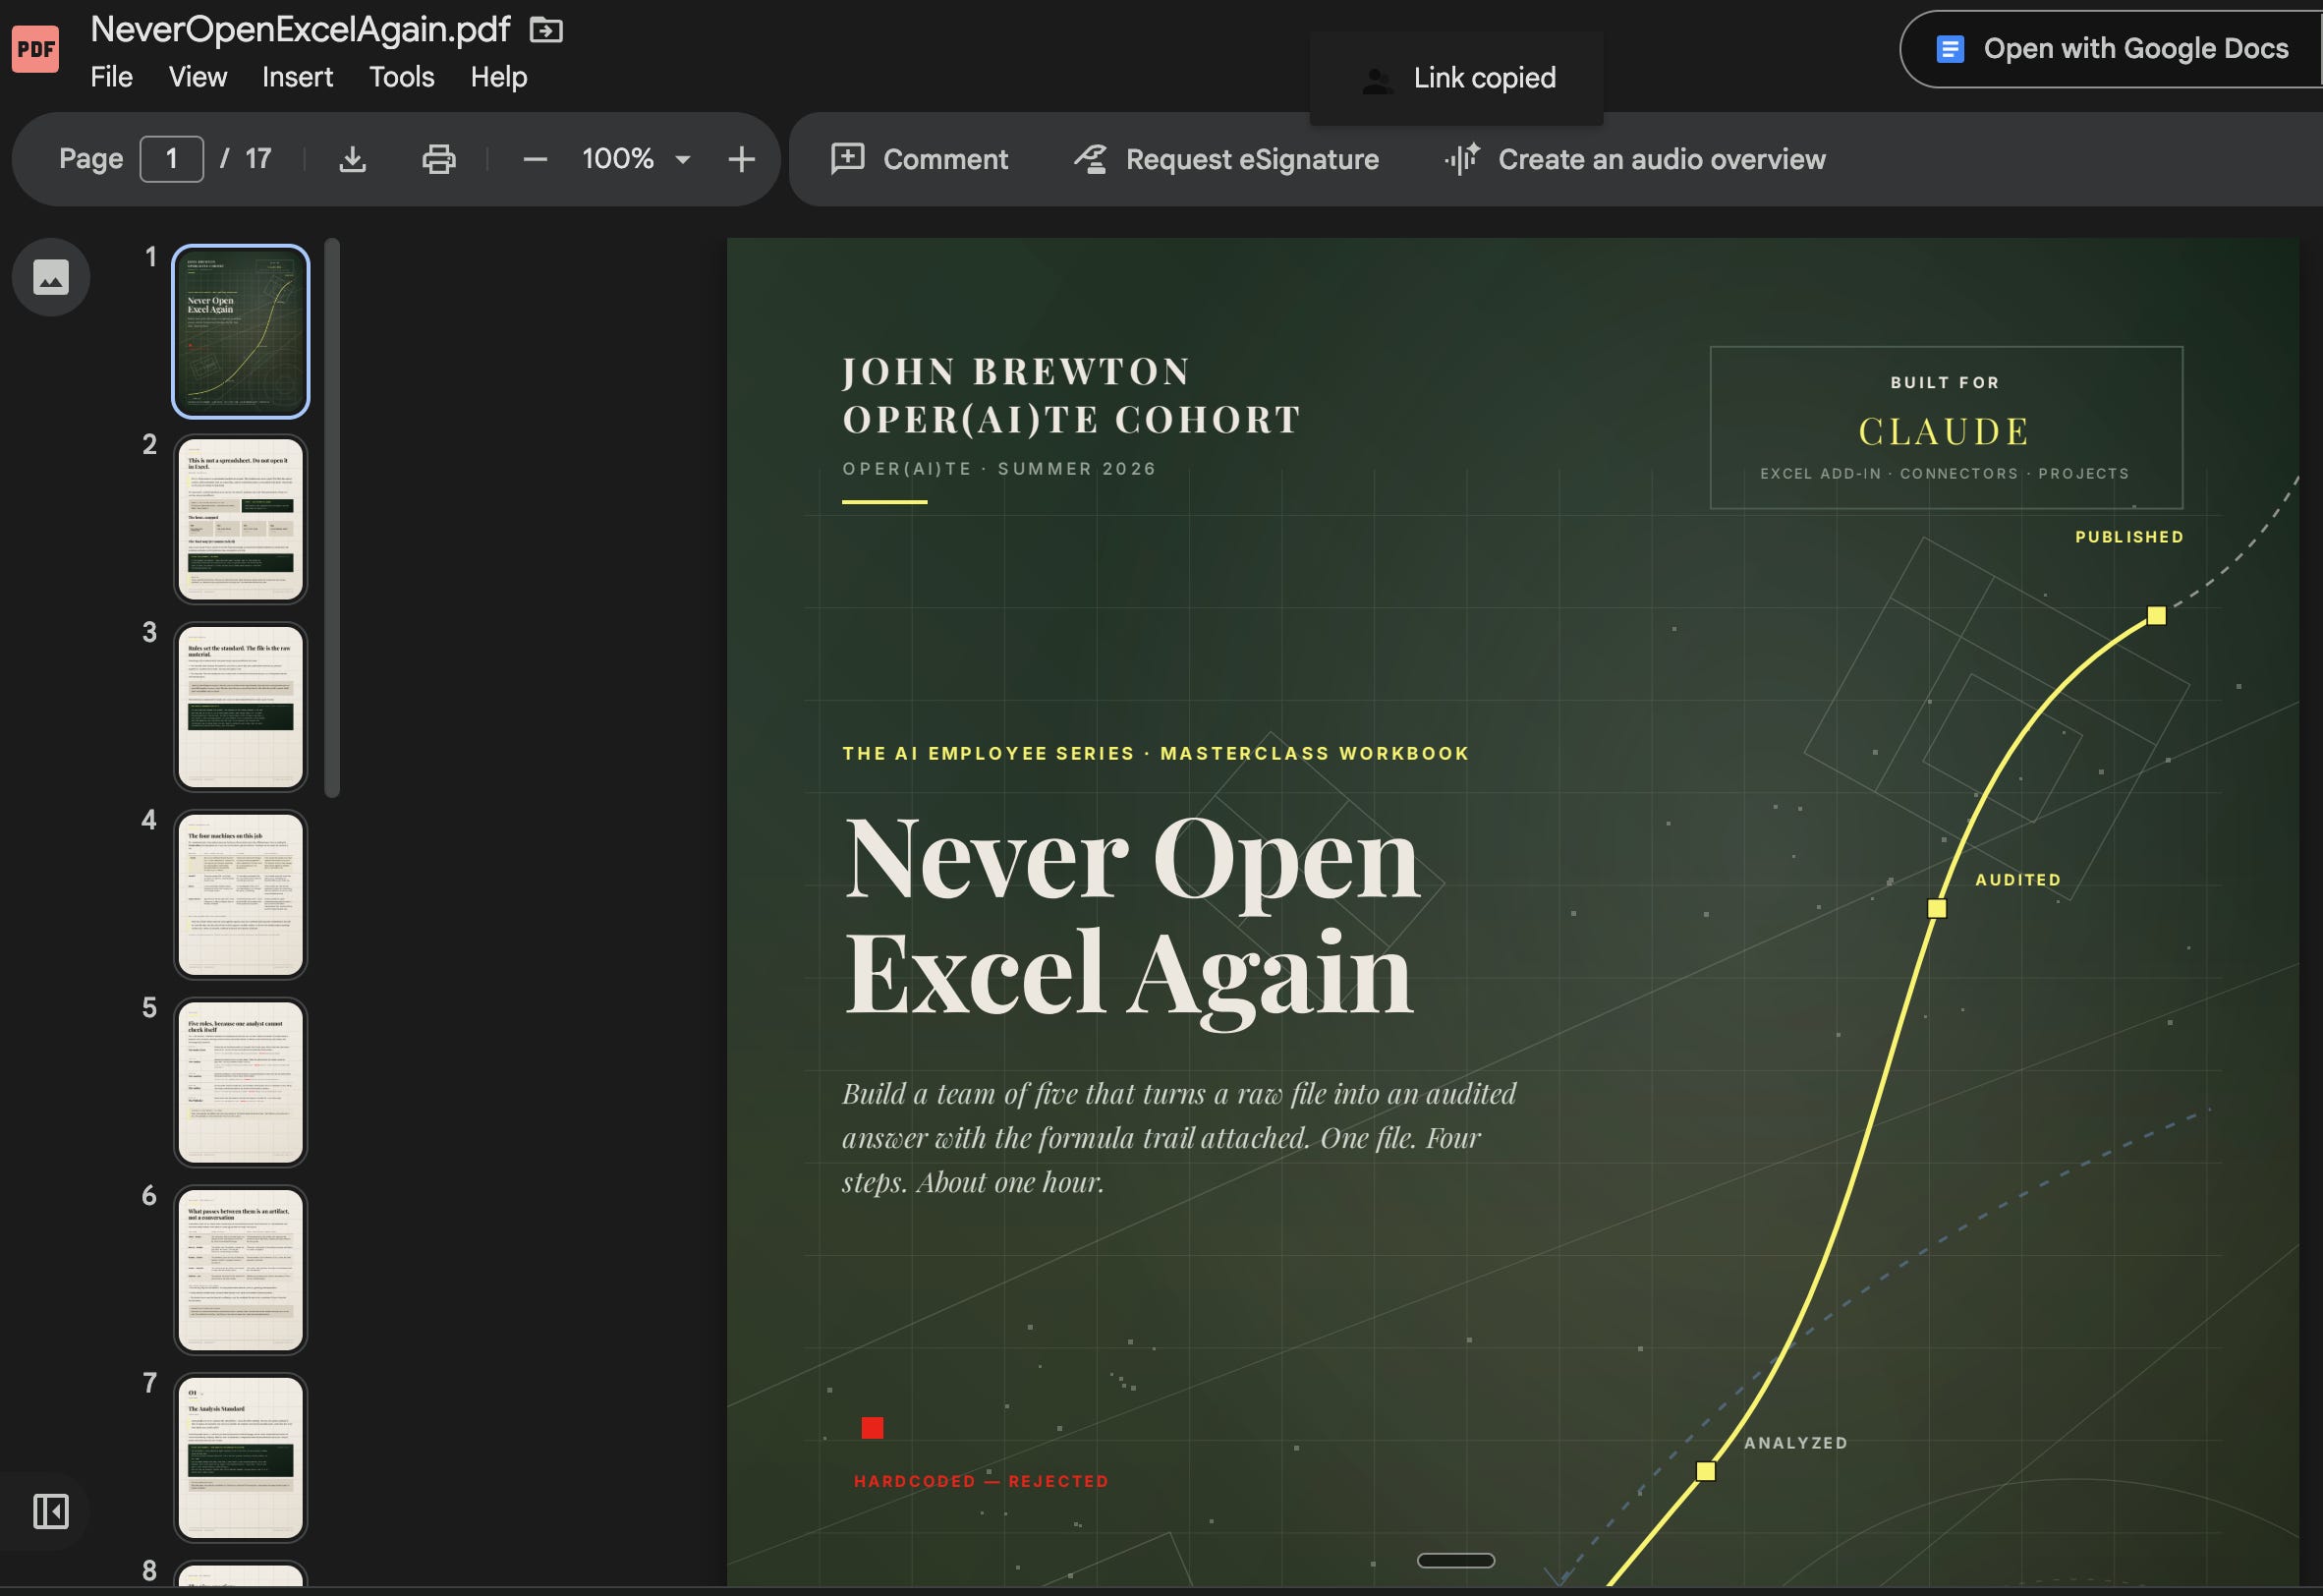Click the Comment speech bubble icon
This screenshot has height=1596, width=2323.
pyautogui.click(x=848, y=159)
